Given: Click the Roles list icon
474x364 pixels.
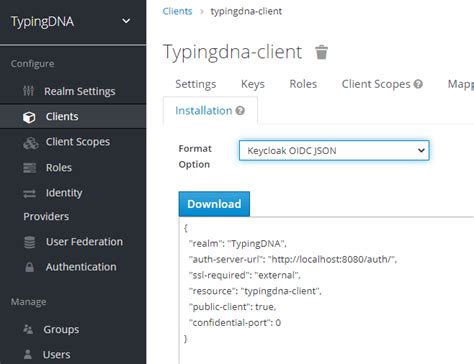Looking at the screenshot, I should click(30, 168).
